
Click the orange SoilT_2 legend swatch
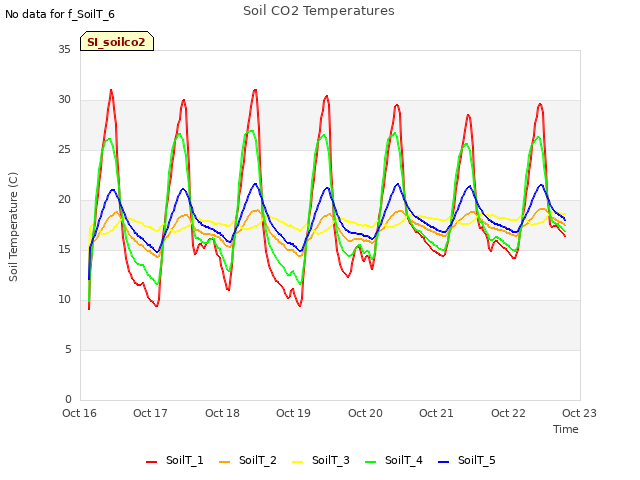[x=224, y=462]
